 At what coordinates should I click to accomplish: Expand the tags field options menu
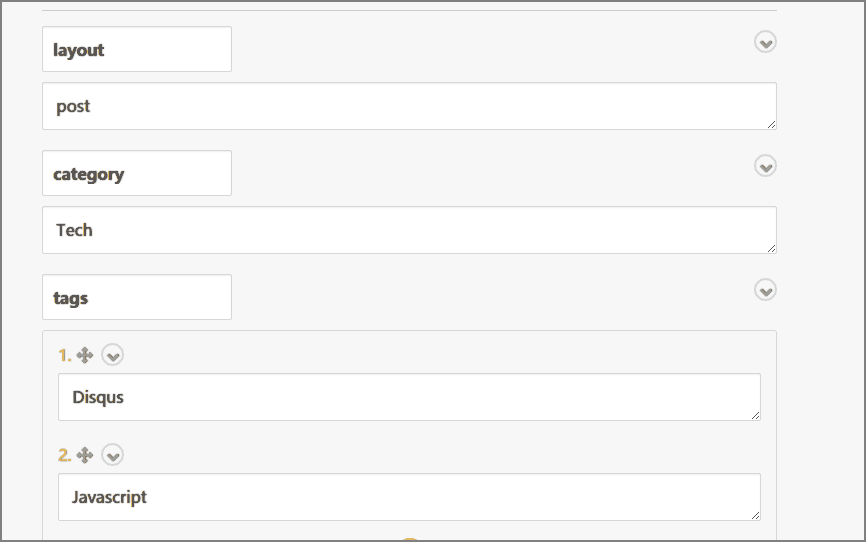coord(765,290)
